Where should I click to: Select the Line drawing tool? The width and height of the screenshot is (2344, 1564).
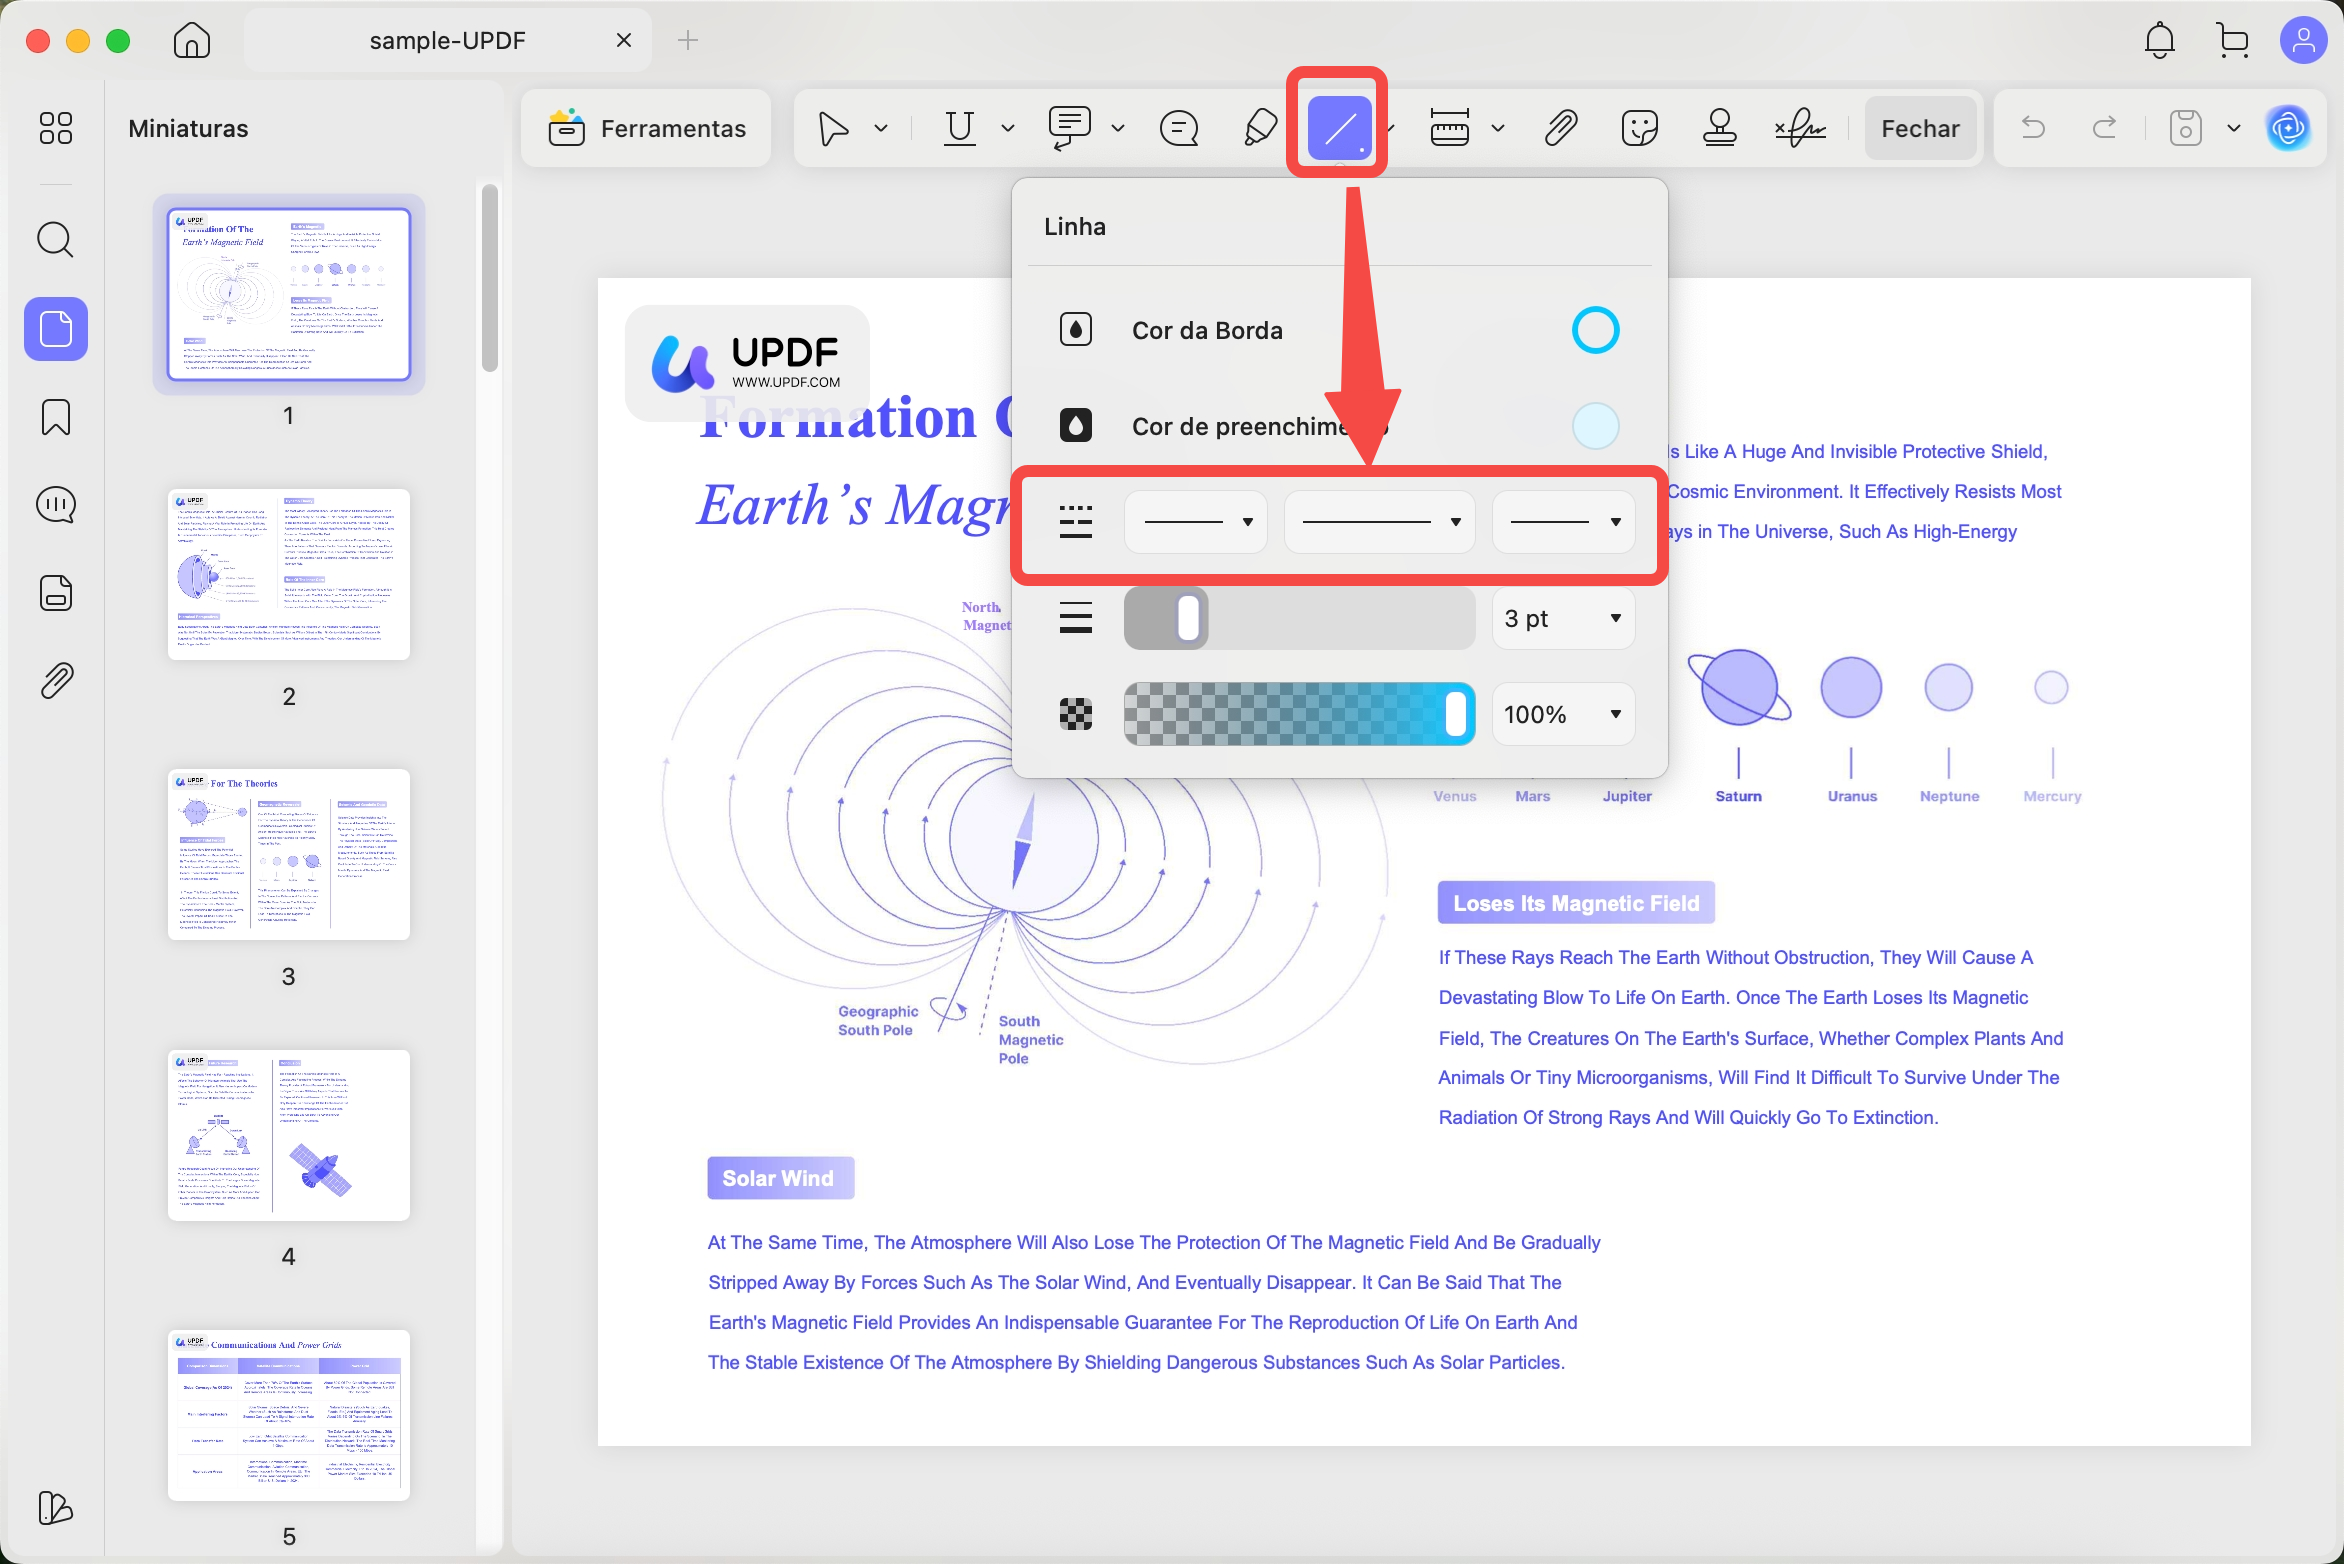pos(1339,127)
